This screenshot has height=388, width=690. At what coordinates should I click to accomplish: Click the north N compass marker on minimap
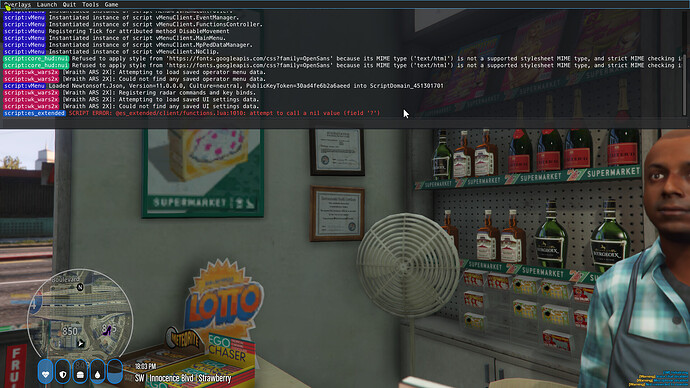[80, 287]
